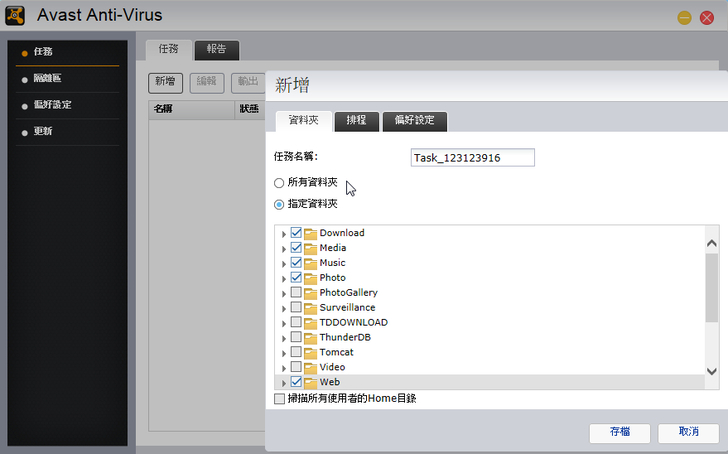Select the Tomcat folder row text

tap(336, 352)
